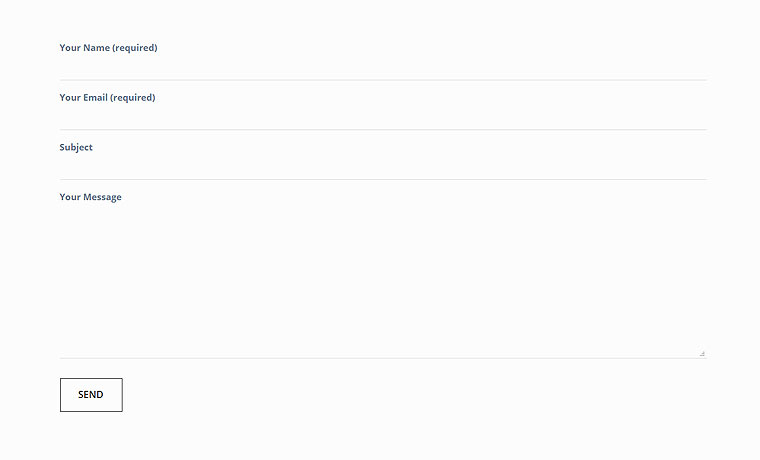
Task: Click the grip at the message box corner
Action: coord(702,353)
